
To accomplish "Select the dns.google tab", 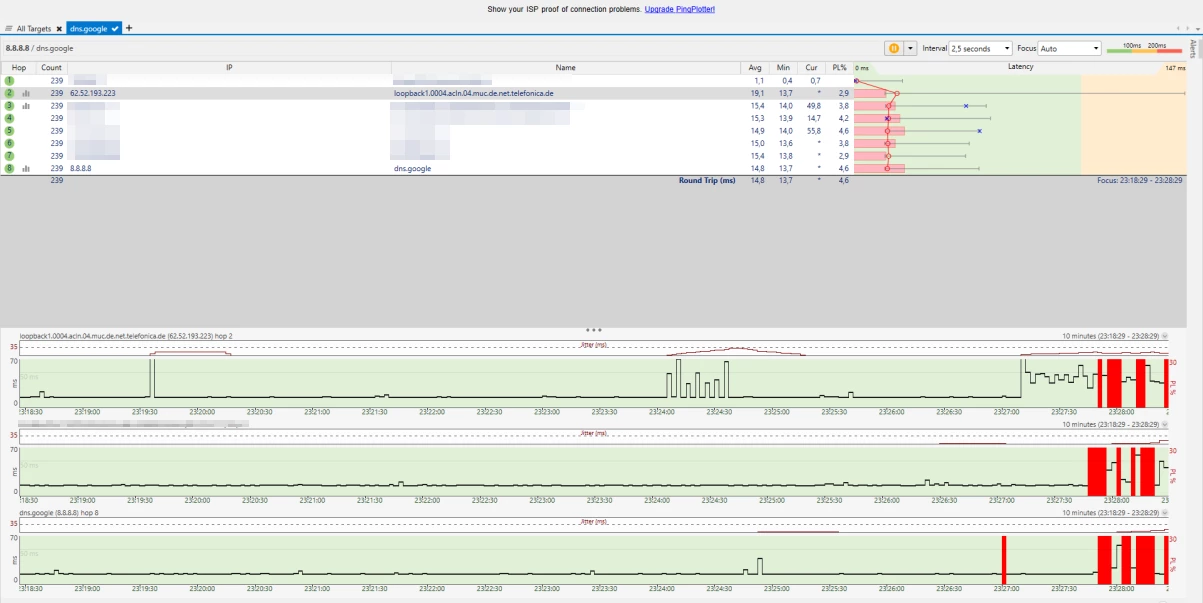I will pos(88,29).
